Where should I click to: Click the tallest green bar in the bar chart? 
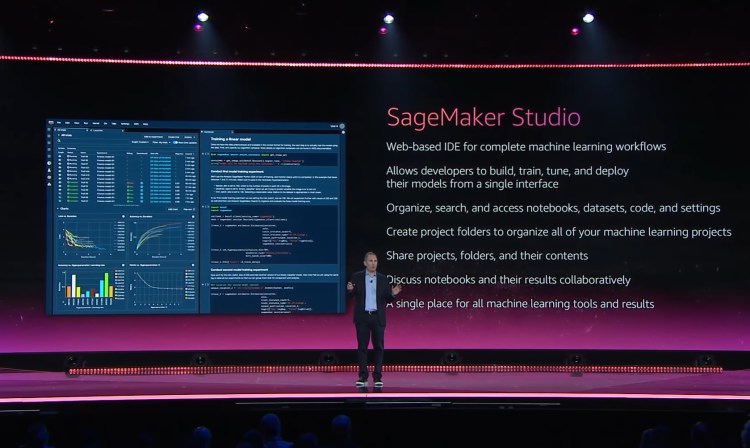[x=106, y=285]
